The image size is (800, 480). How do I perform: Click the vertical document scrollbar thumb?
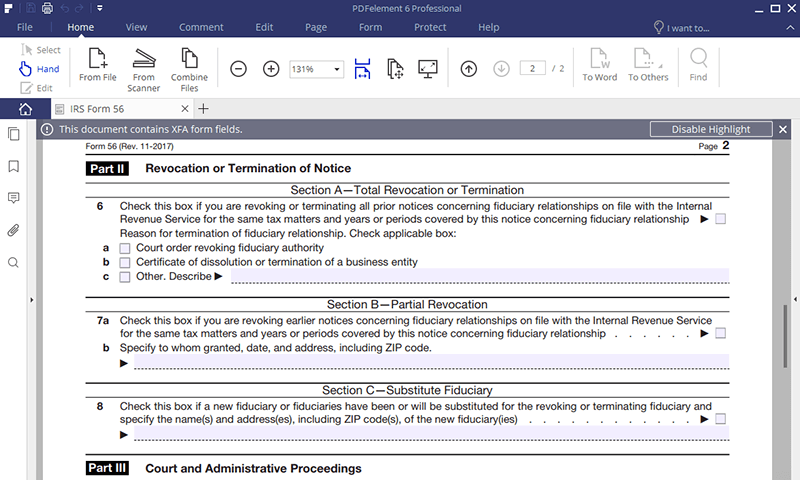785,336
